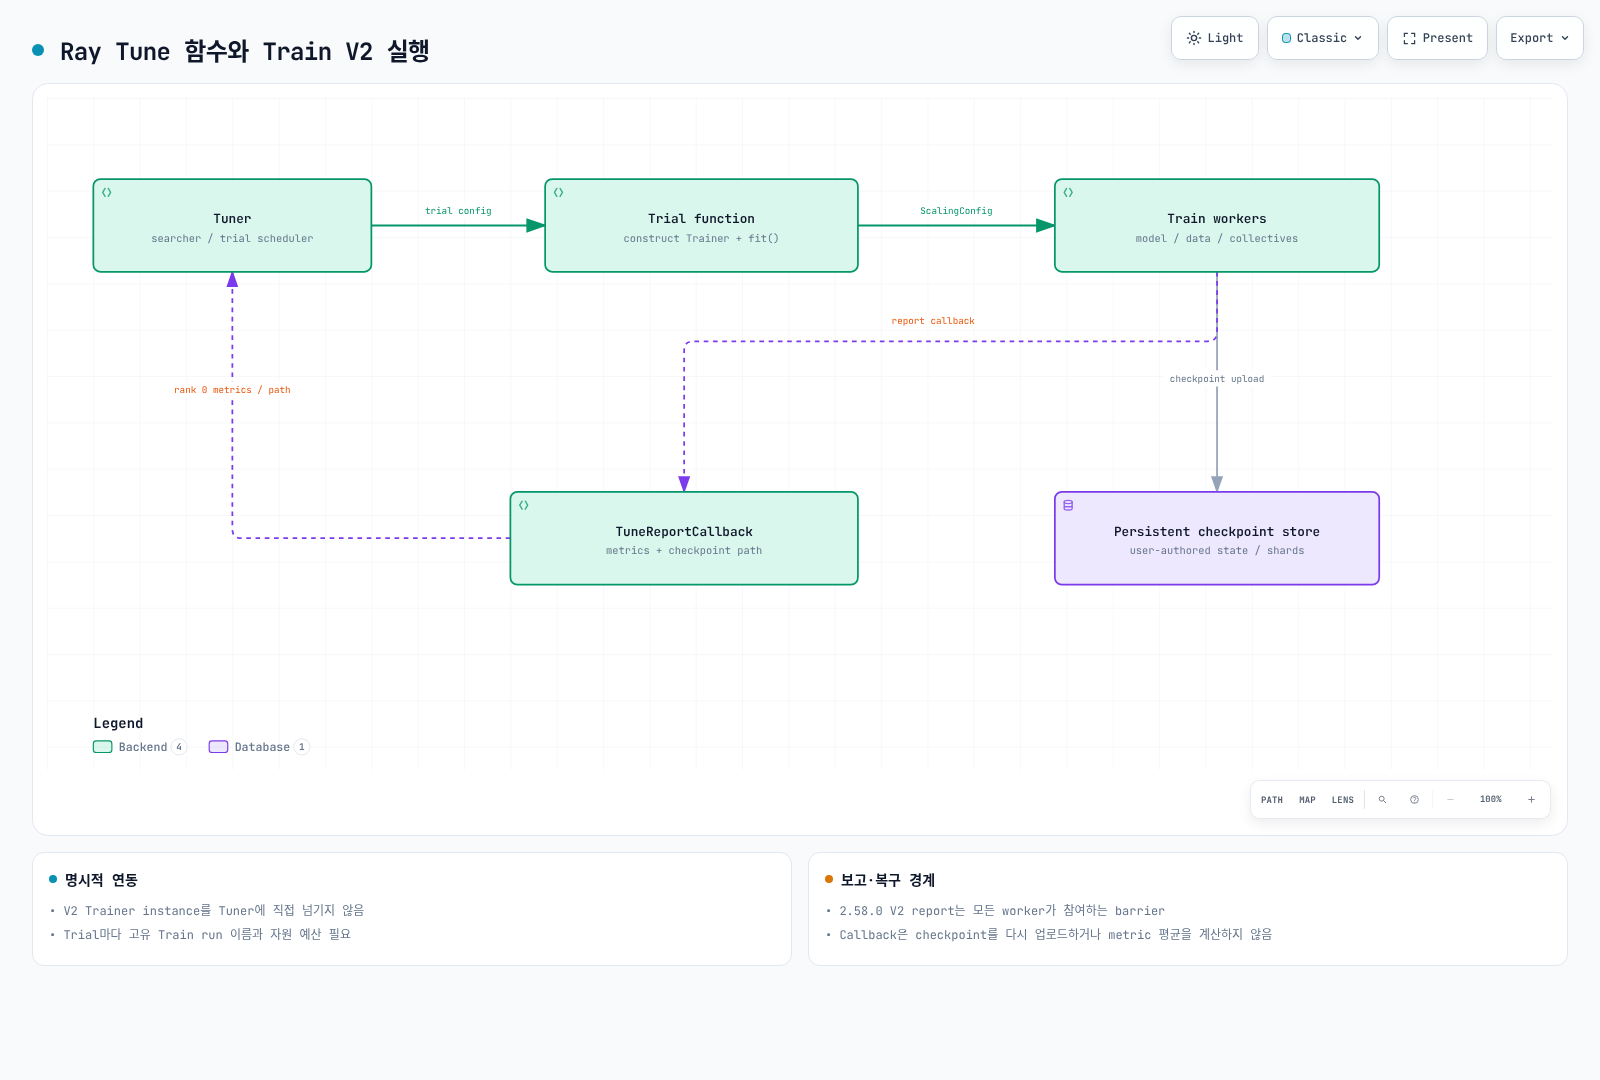Click the 'ScalingConfig' edge label
Screen dimensions: 1600x1080
(x=956, y=211)
